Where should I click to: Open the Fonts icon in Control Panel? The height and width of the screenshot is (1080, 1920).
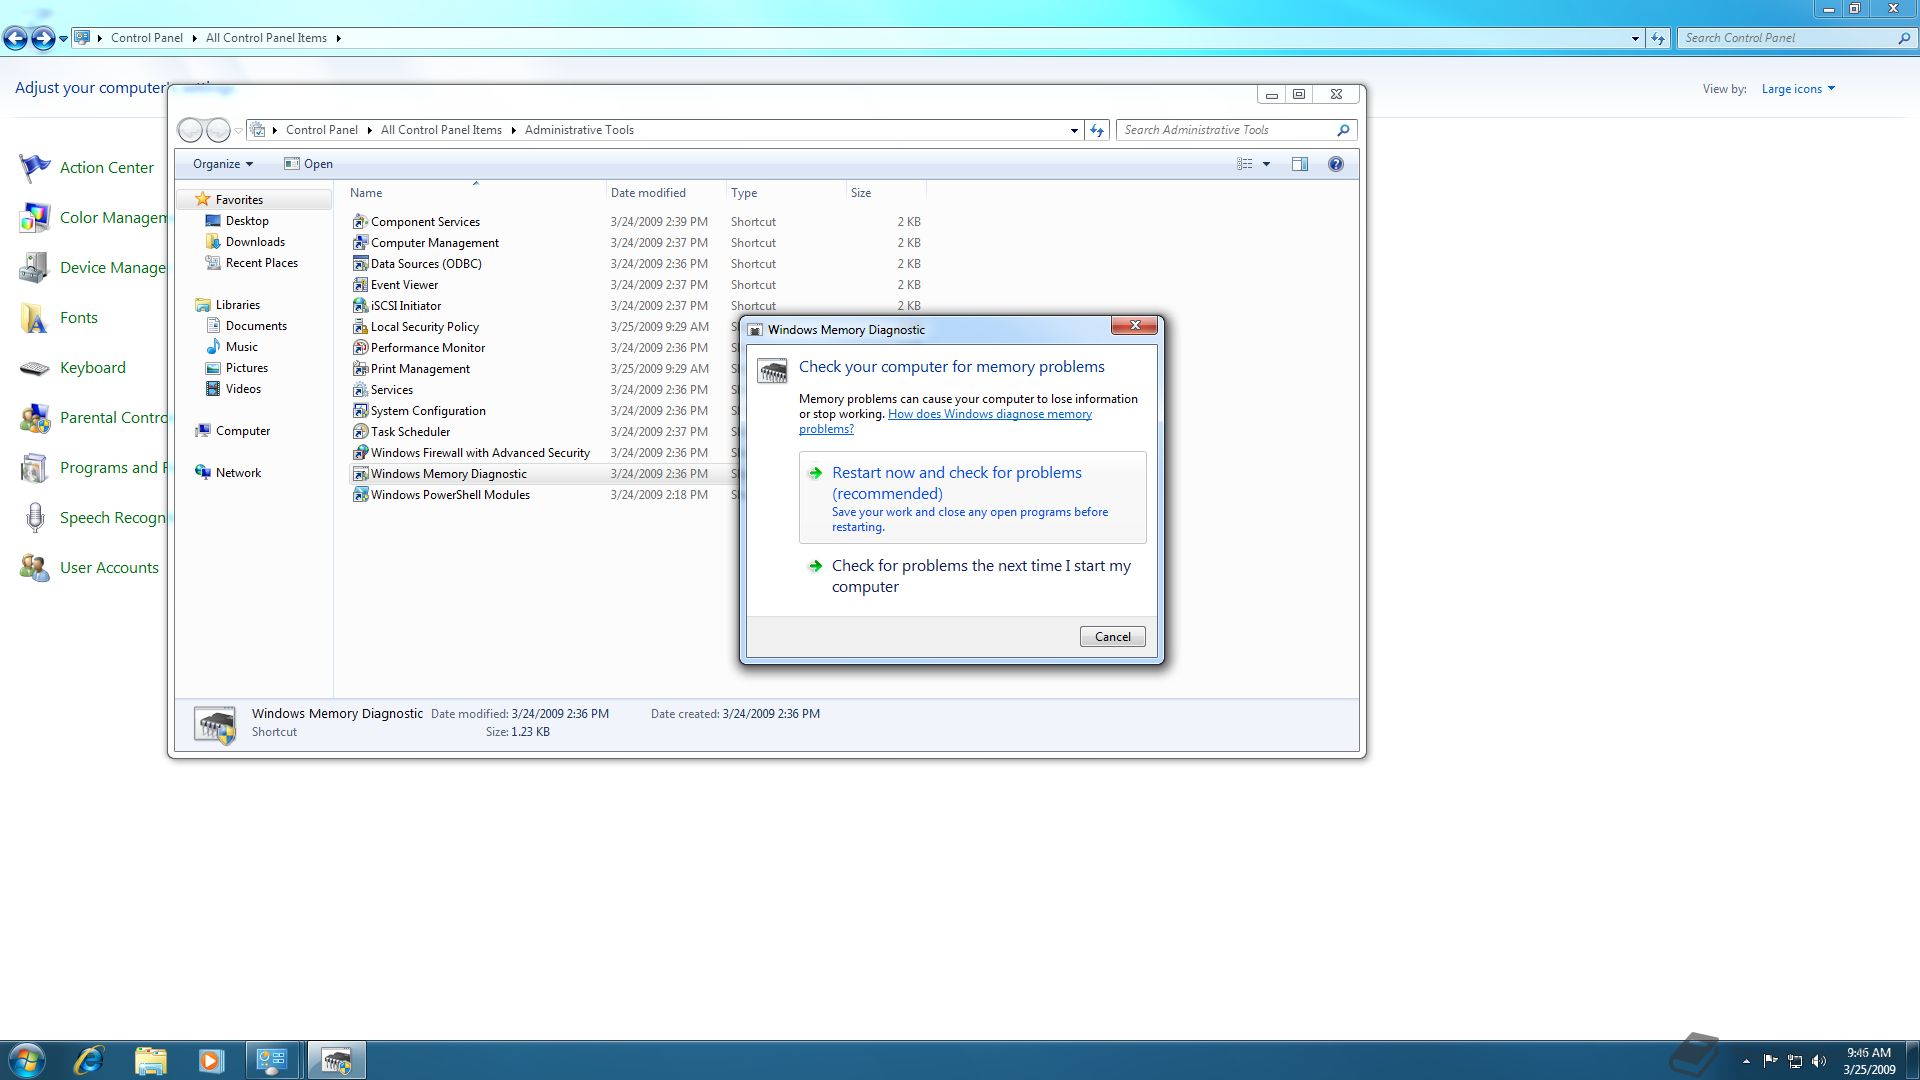[34, 318]
